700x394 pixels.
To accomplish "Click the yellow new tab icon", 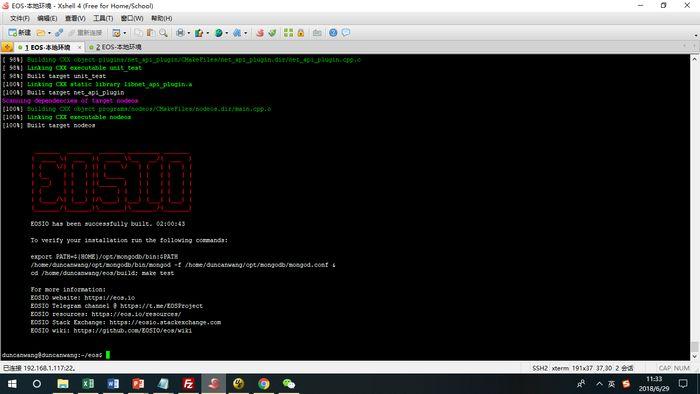I will [x=7, y=47].
